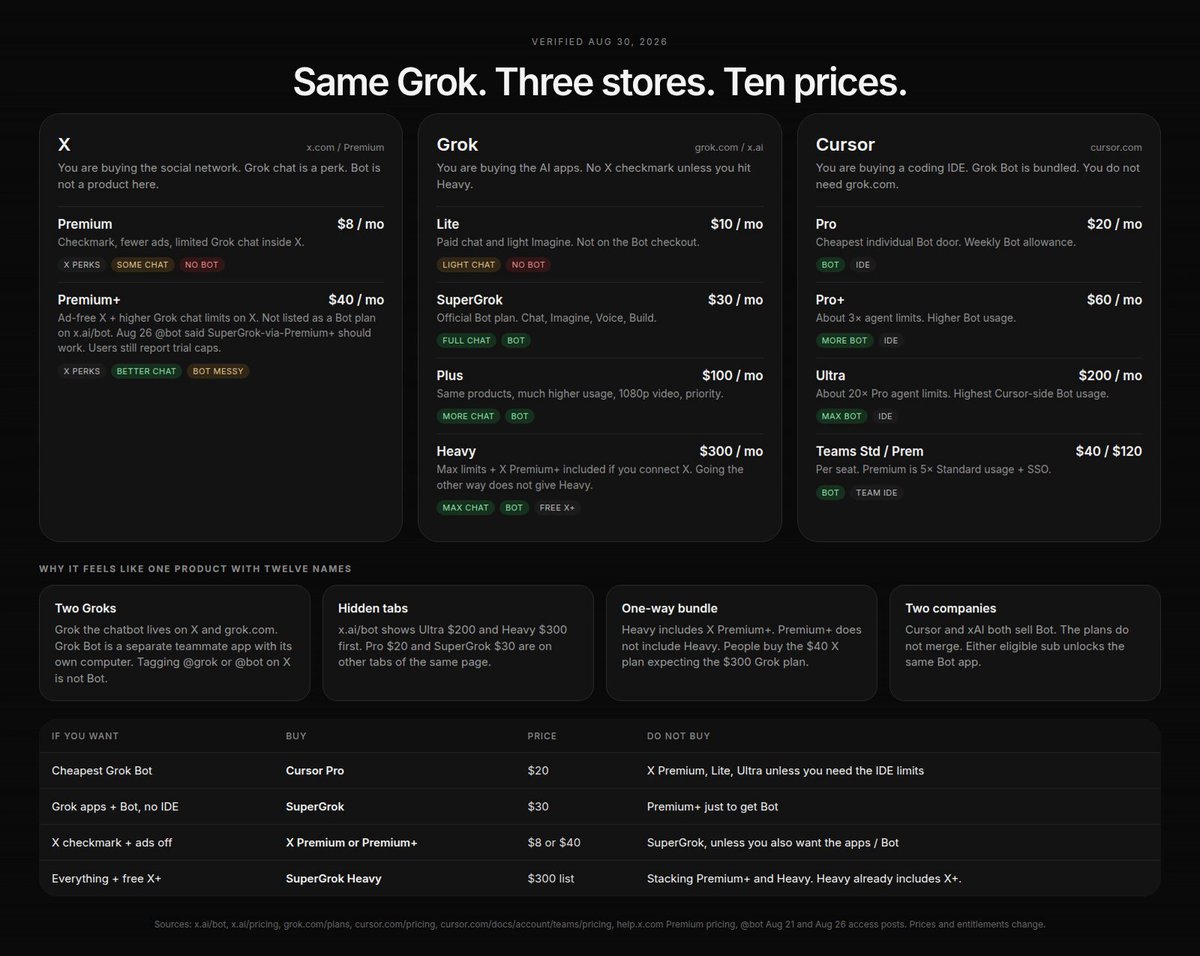Screen dimensions: 1200x956
Task: Click the "BETTER CHAT" tag under Premium+
Action: coord(146,371)
